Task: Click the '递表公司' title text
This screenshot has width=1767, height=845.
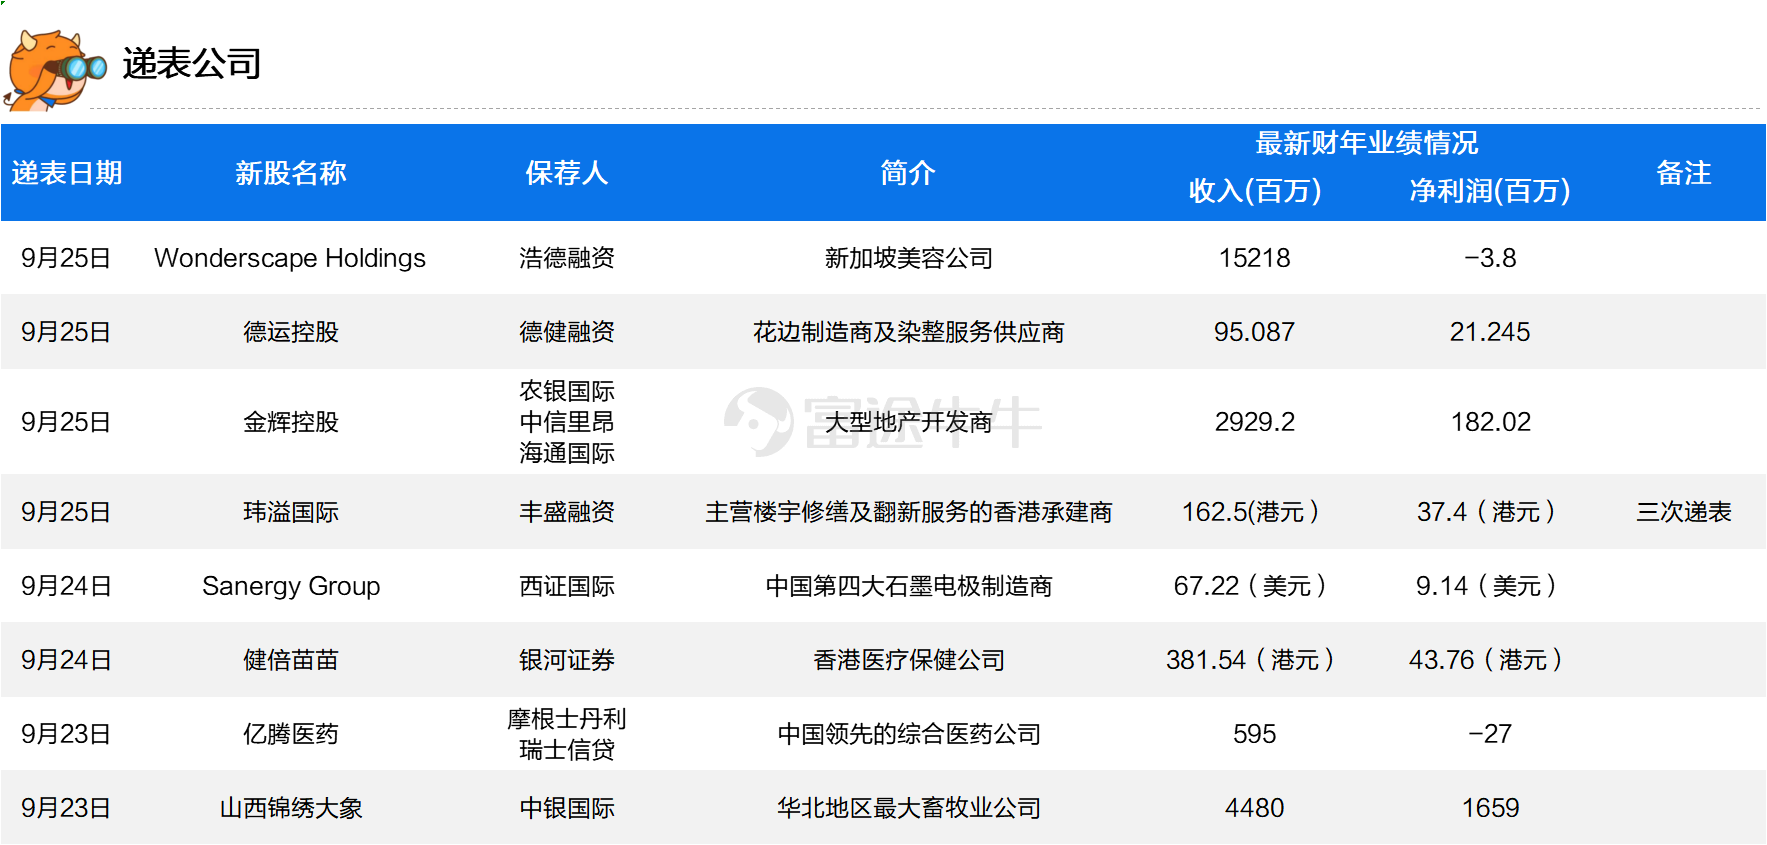Action: [x=192, y=64]
